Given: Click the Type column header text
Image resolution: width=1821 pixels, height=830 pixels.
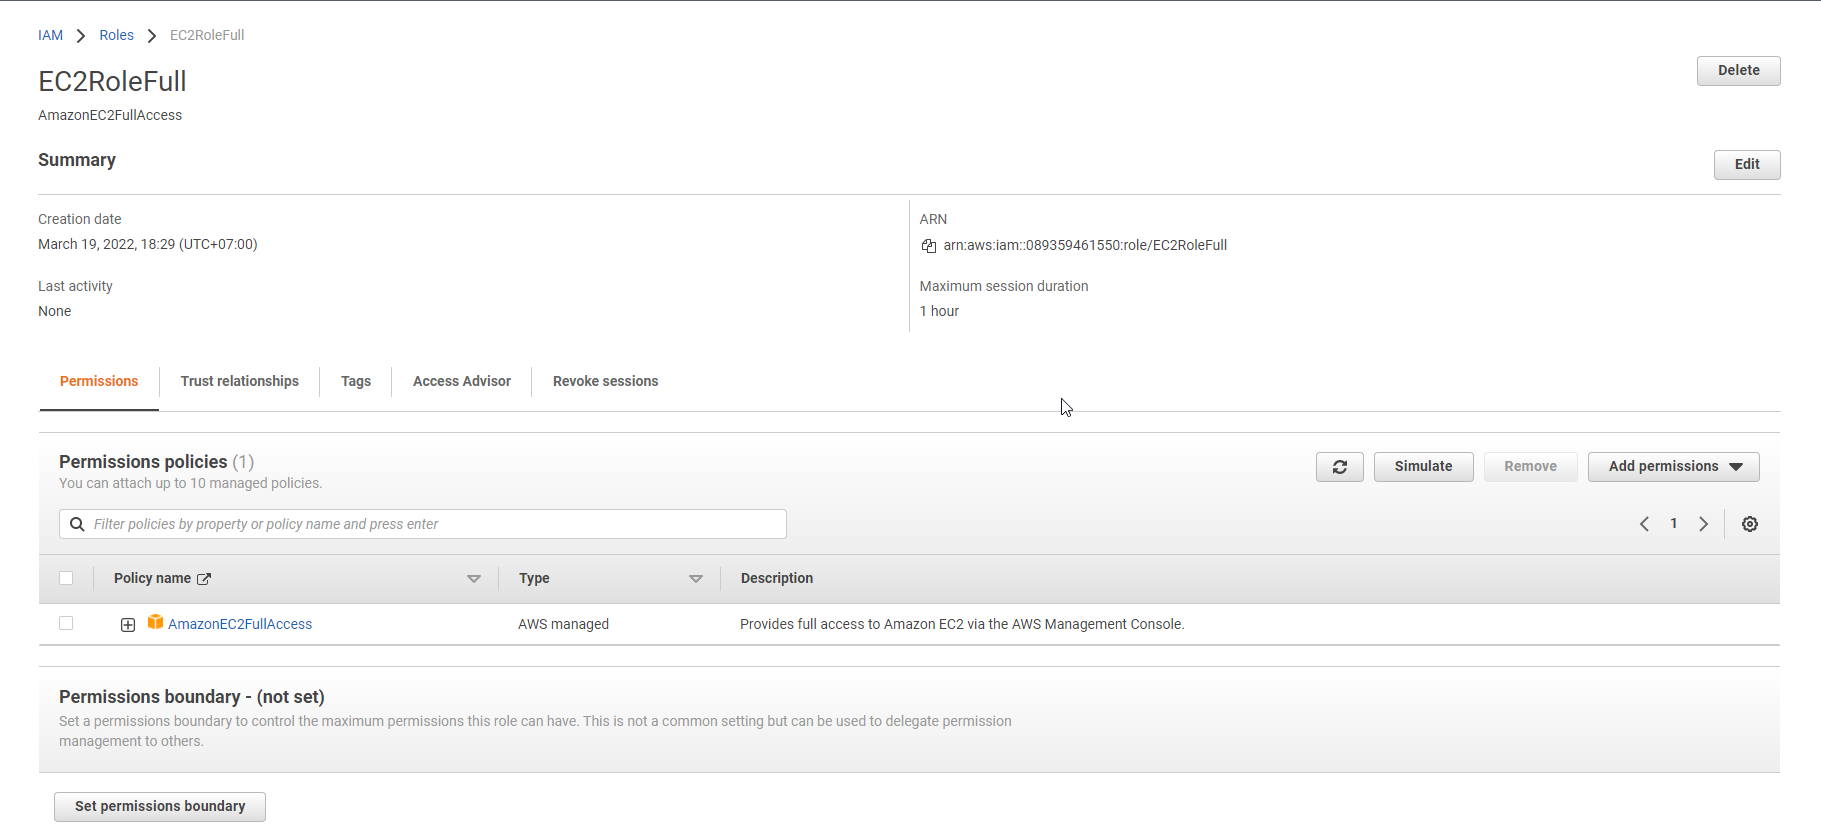Looking at the screenshot, I should click(x=534, y=578).
